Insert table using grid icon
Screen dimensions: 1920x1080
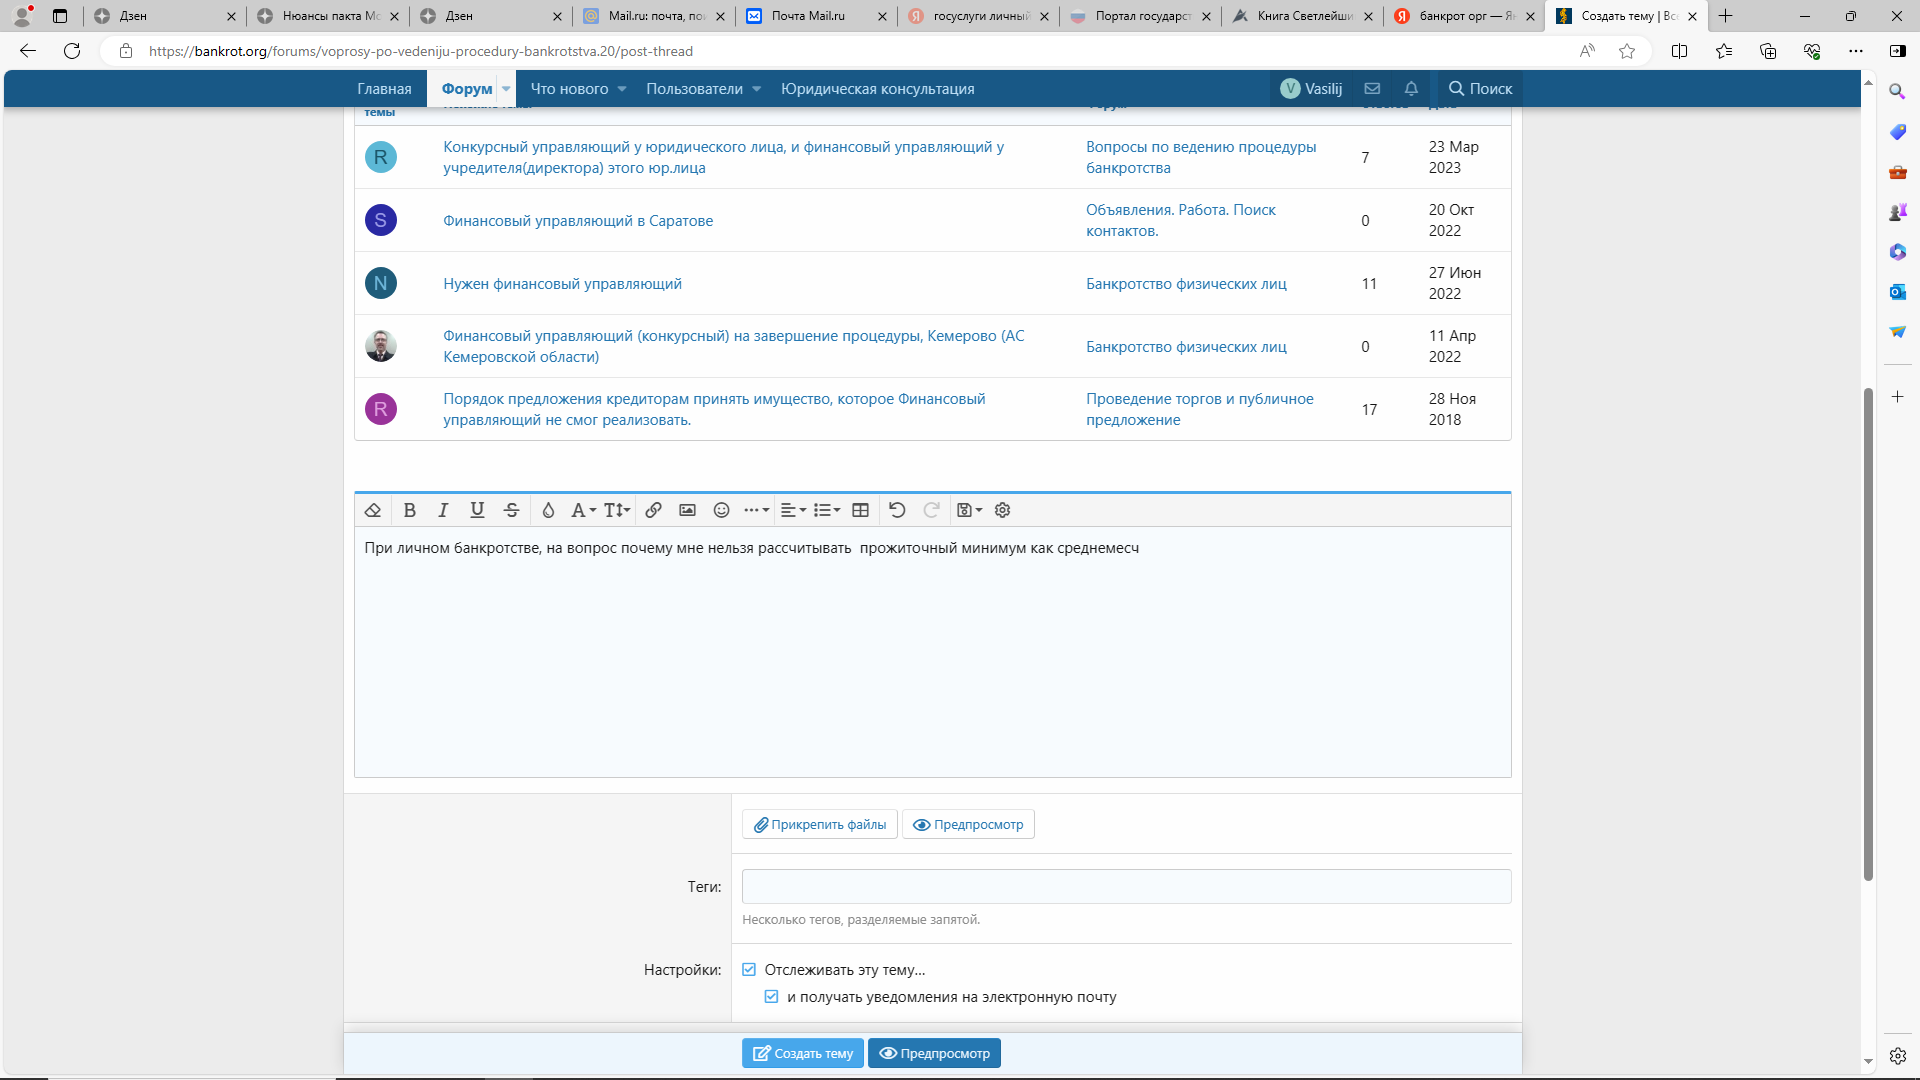point(860,510)
